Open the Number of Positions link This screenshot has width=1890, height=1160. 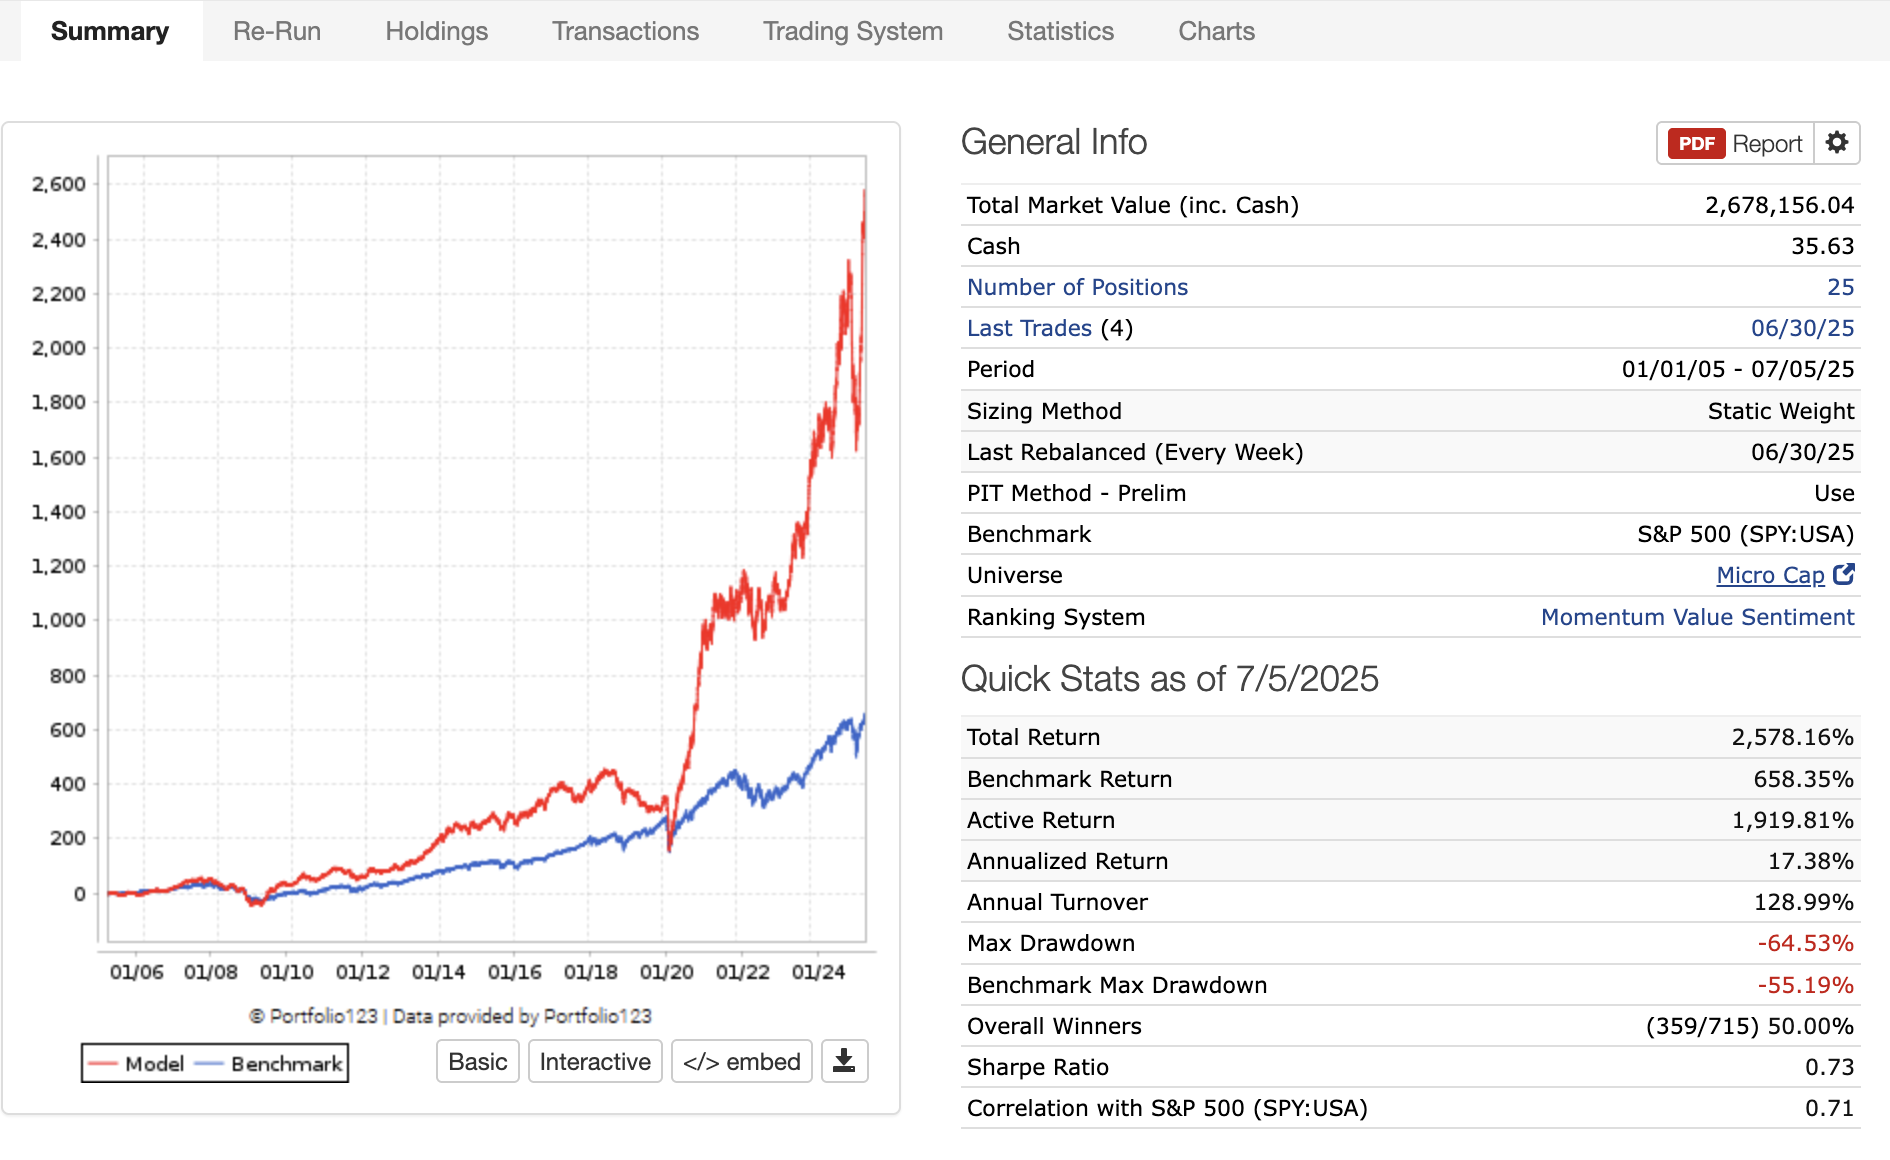click(1077, 287)
